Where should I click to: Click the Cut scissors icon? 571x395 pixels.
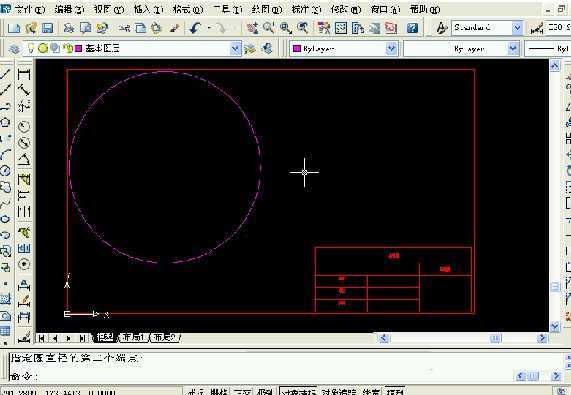(124, 28)
